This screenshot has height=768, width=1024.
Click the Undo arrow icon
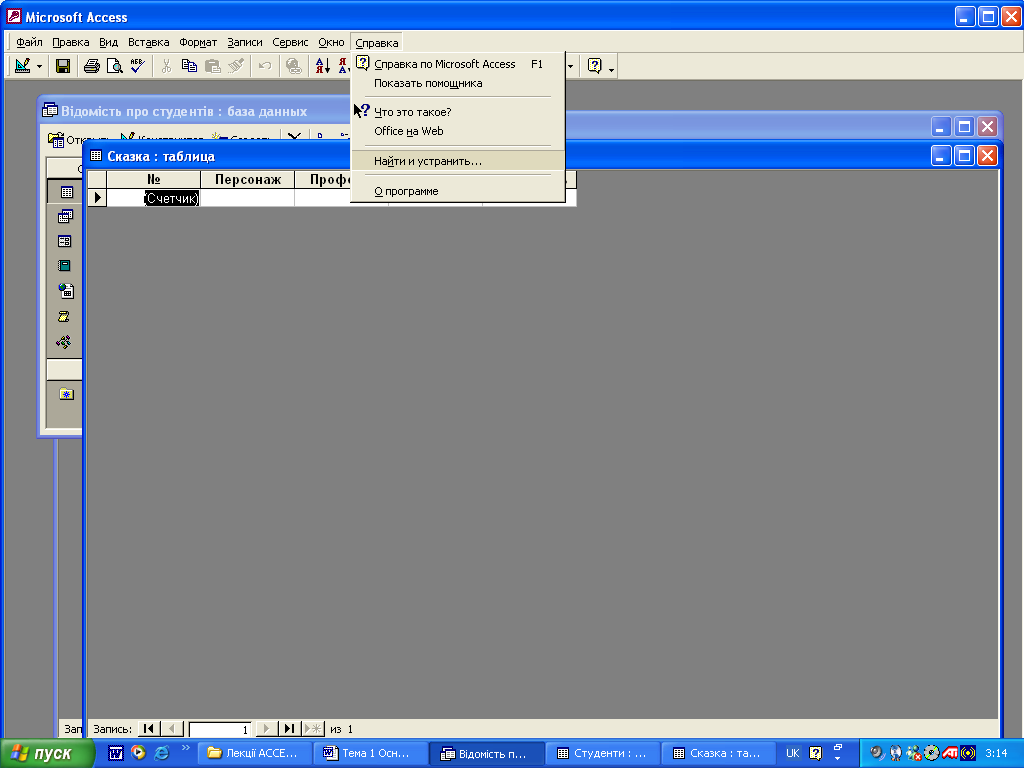pyautogui.click(x=264, y=66)
